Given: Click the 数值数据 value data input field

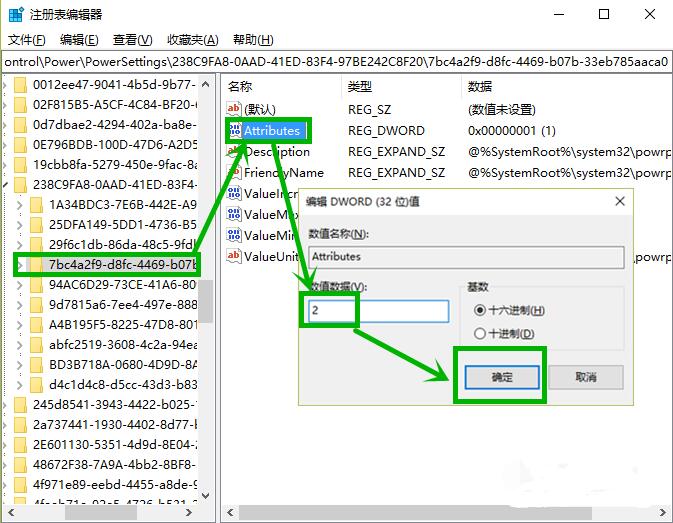Looking at the screenshot, I should coord(379,311).
